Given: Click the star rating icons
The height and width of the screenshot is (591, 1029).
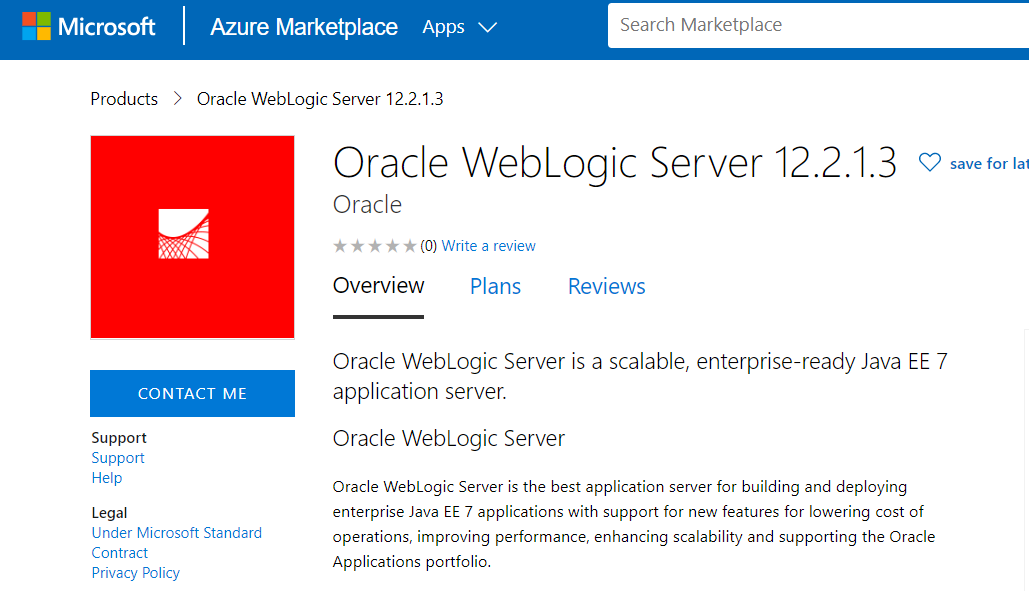Looking at the screenshot, I should pyautogui.click(x=375, y=246).
